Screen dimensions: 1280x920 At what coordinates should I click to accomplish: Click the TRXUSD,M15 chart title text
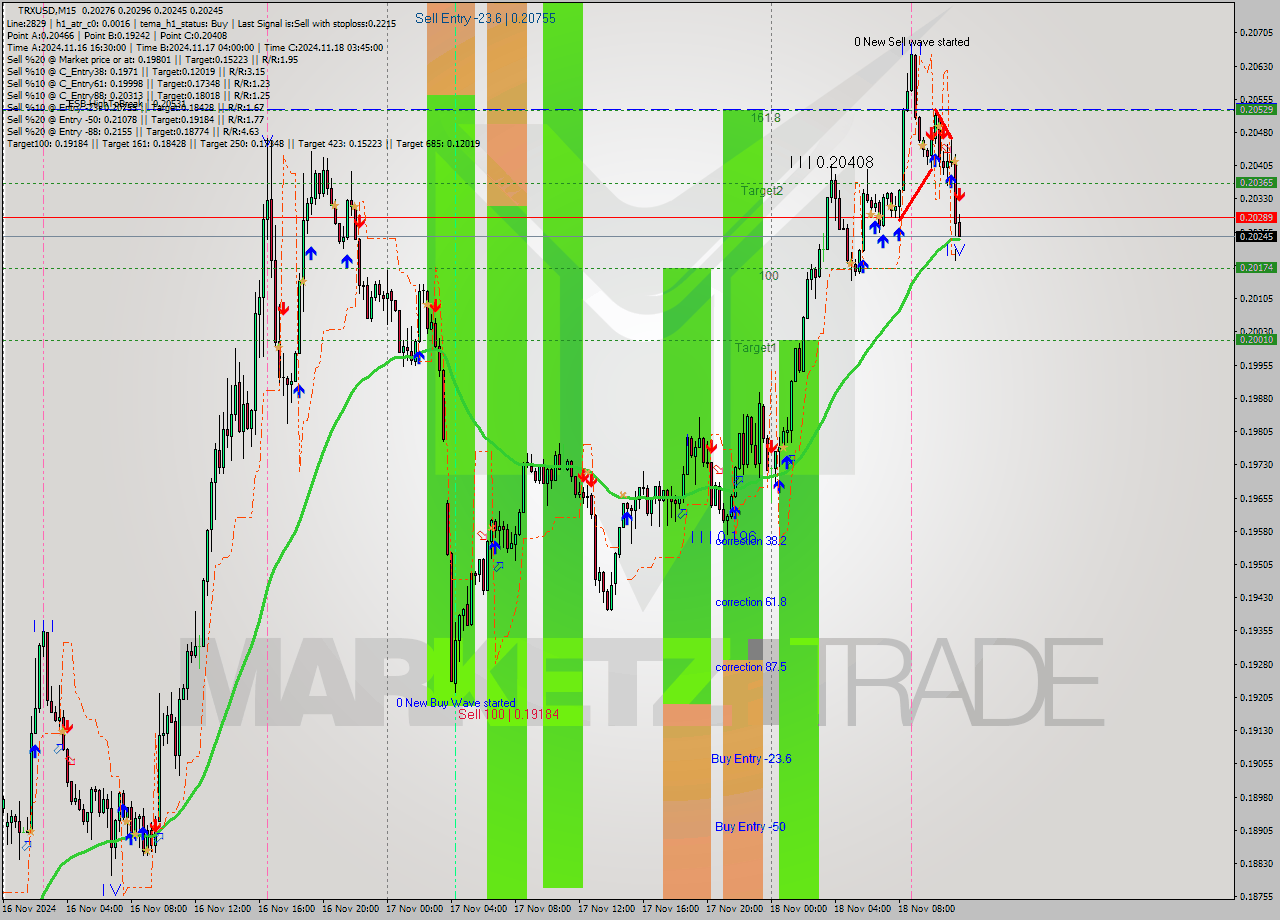click(x=46, y=10)
